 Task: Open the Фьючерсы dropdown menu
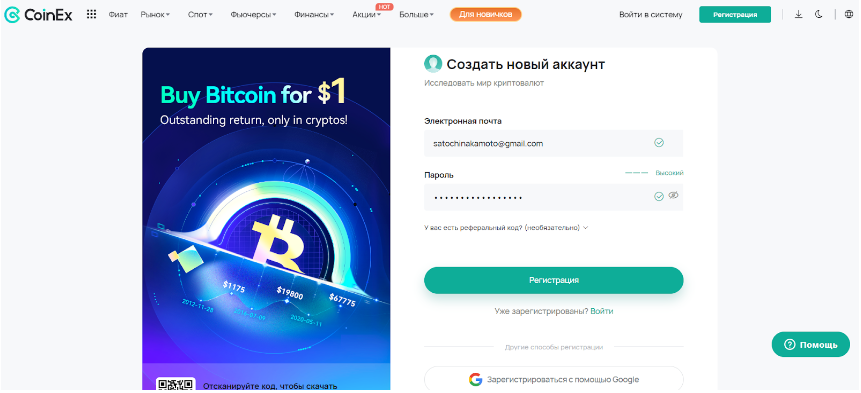pos(253,15)
